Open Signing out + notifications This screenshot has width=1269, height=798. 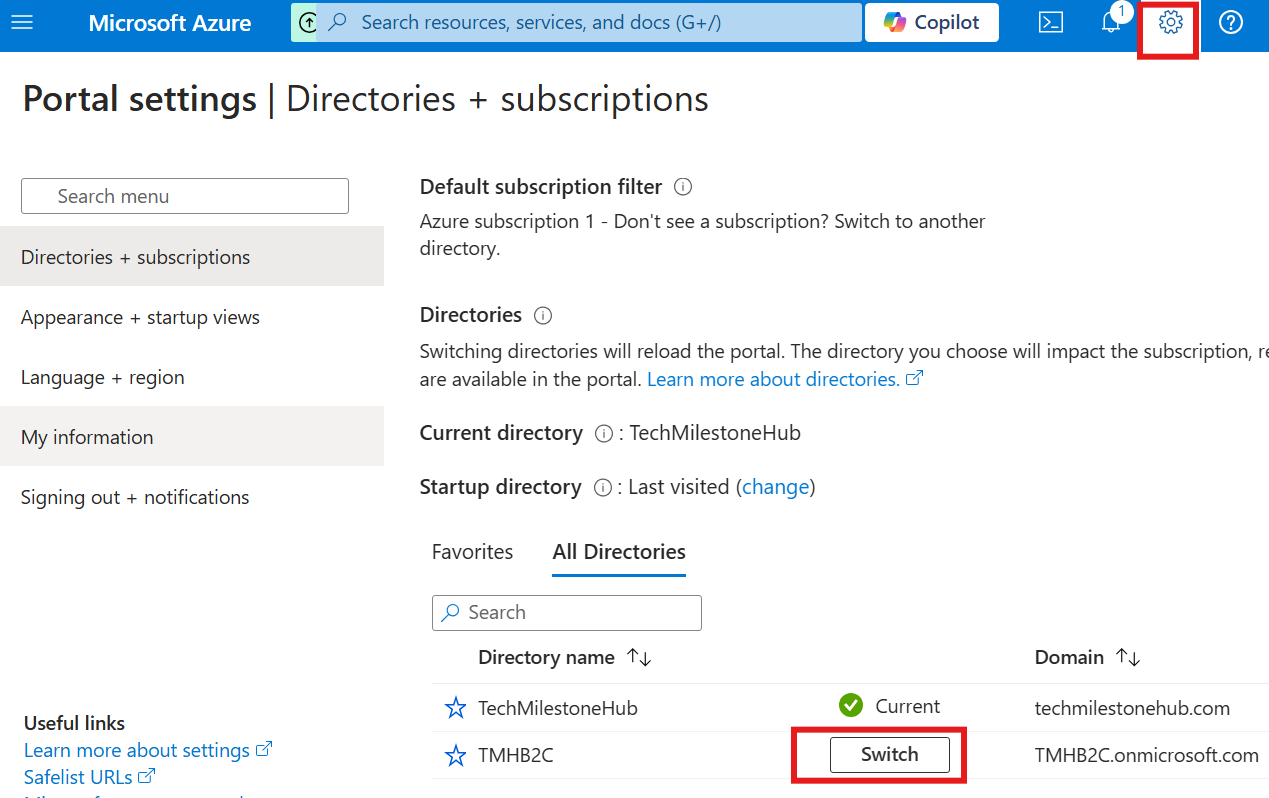coord(192,497)
